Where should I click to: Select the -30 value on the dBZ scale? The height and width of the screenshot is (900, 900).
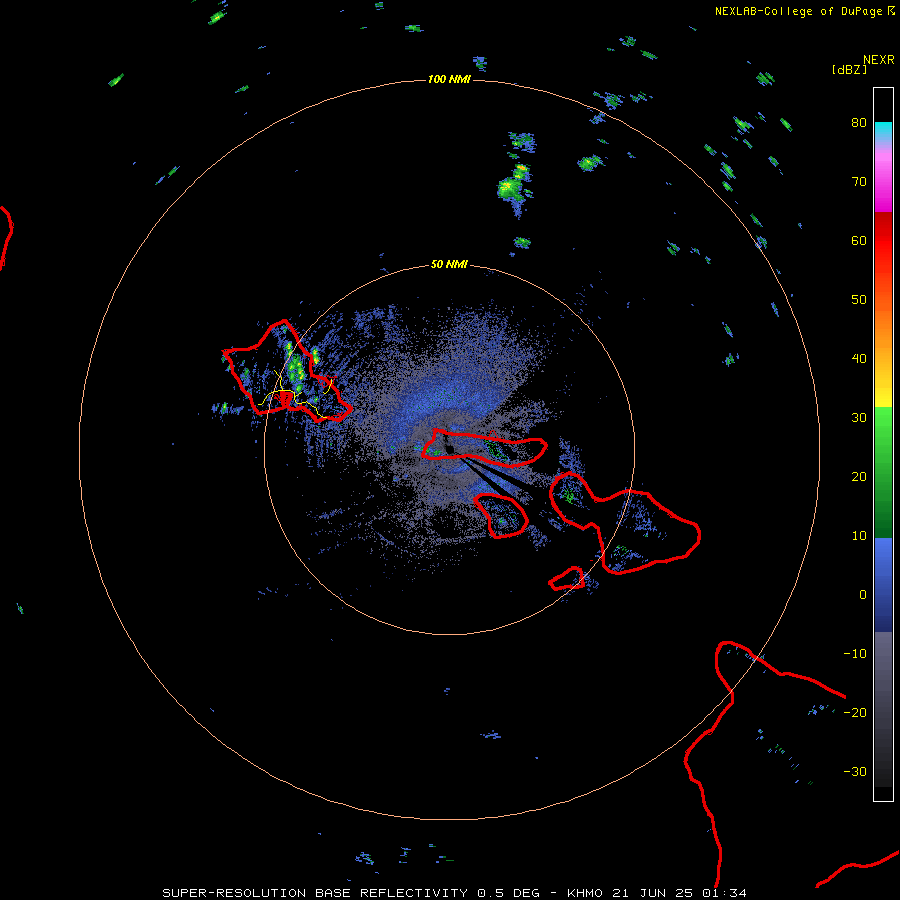click(855, 772)
